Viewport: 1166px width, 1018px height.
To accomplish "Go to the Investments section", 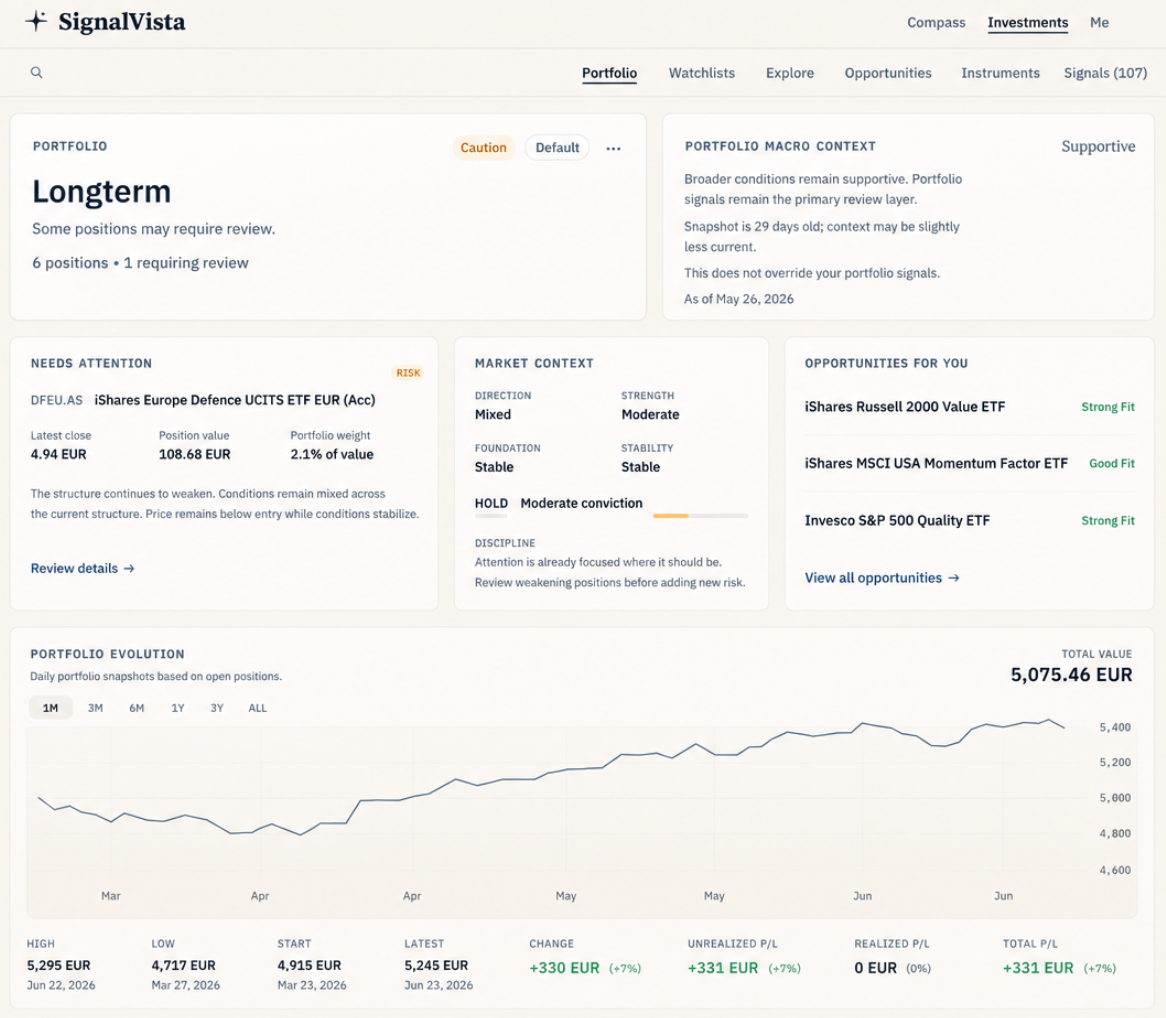I will (1027, 22).
